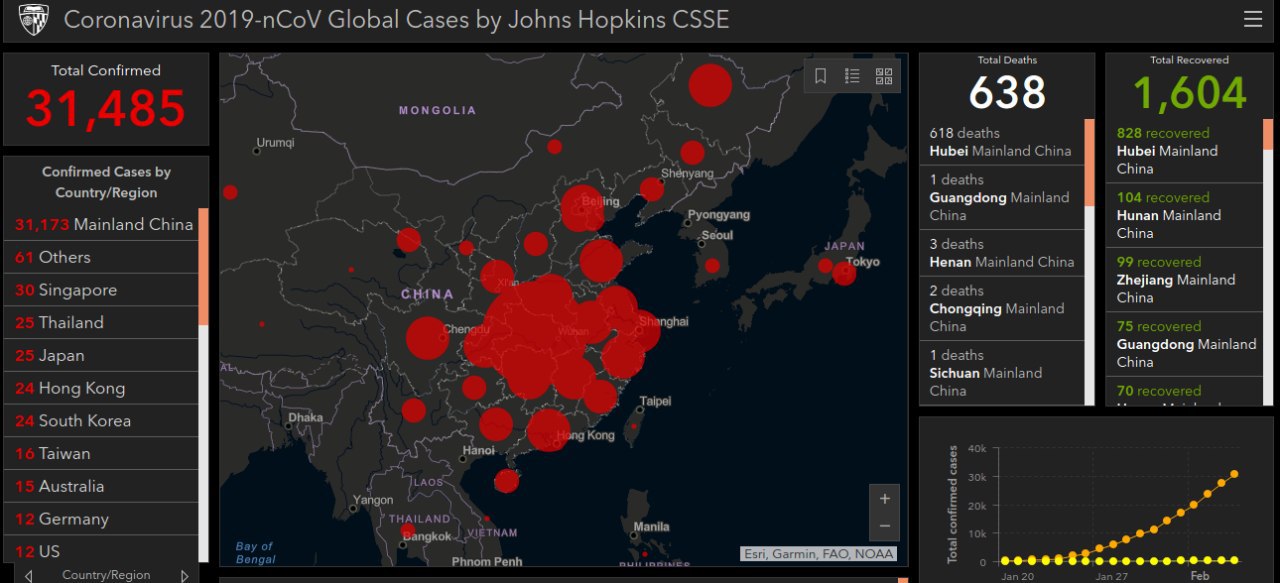Select Germany in the confirmed cases list
Screen dimensions: 1280x583
(x=101, y=519)
